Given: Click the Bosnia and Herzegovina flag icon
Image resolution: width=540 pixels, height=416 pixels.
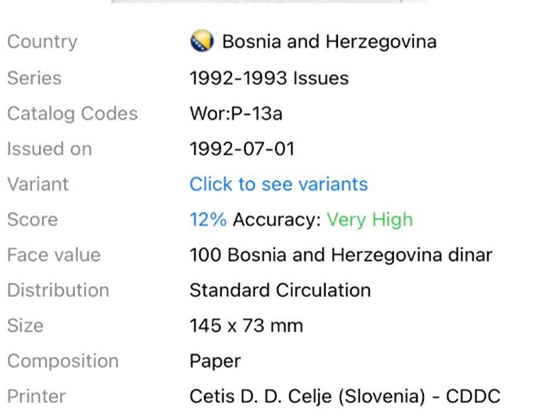Looking at the screenshot, I should pyautogui.click(x=202, y=41).
